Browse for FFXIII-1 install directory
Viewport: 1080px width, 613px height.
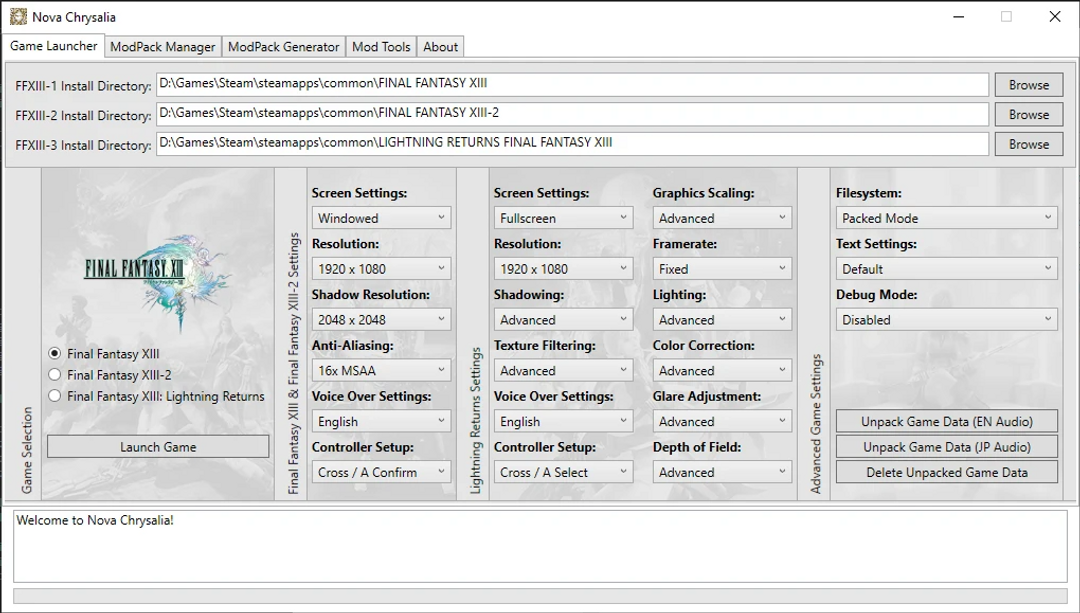pos(1028,85)
